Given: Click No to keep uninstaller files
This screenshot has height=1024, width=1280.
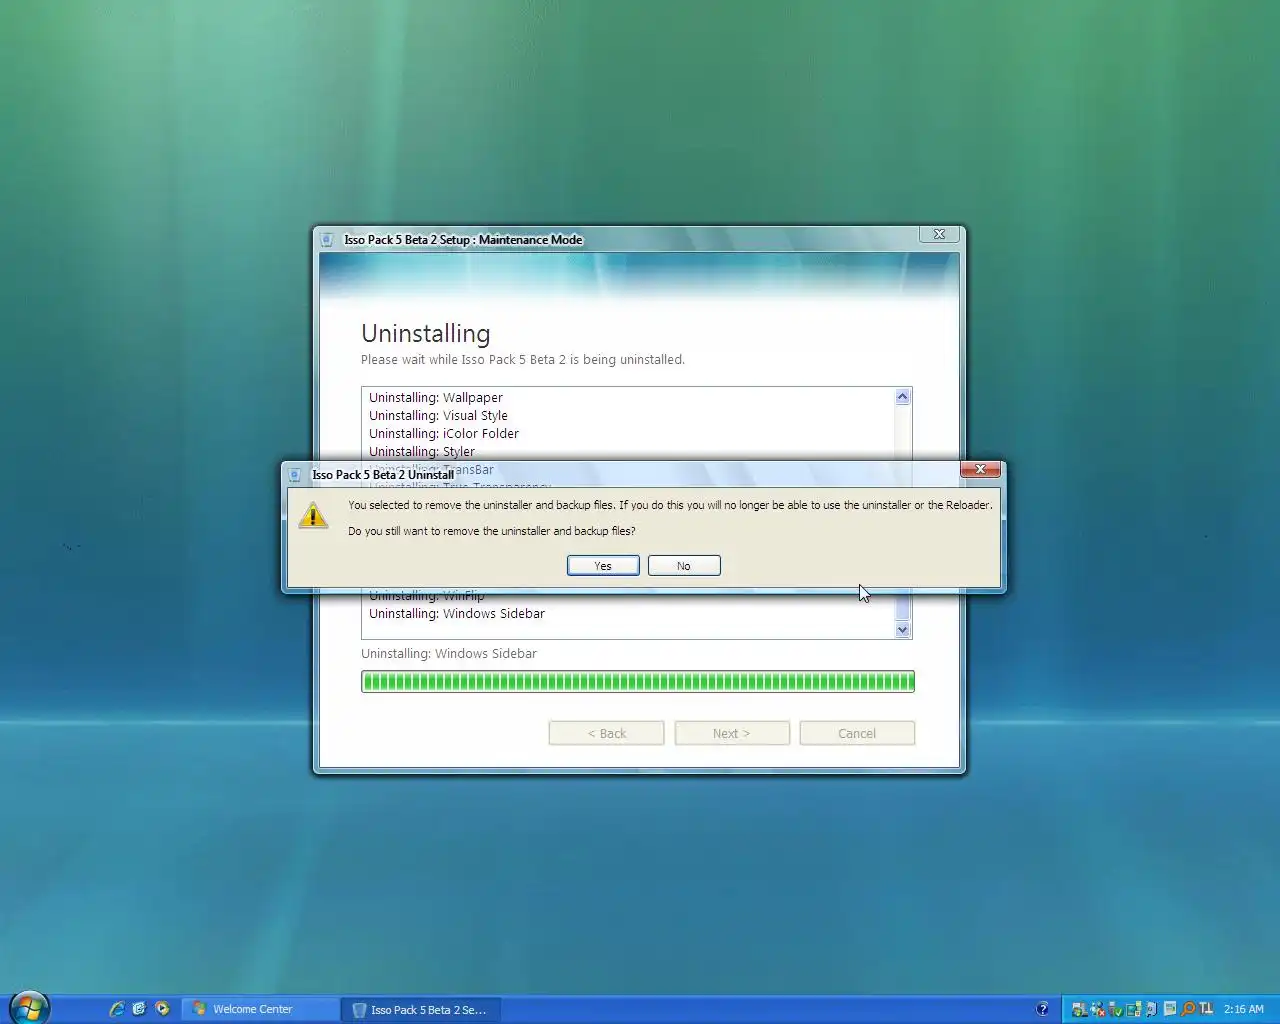Looking at the screenshot, I should (684, 566).
